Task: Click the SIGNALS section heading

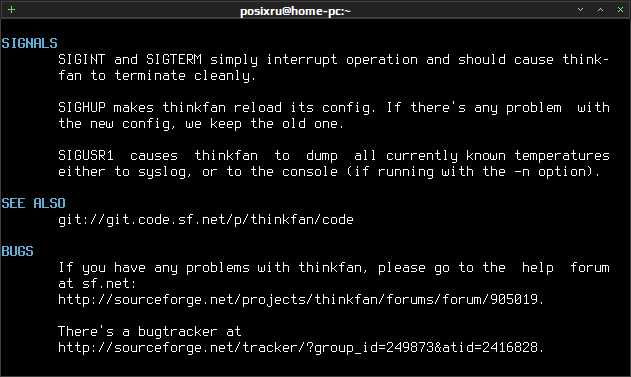Action: point(29,43)
